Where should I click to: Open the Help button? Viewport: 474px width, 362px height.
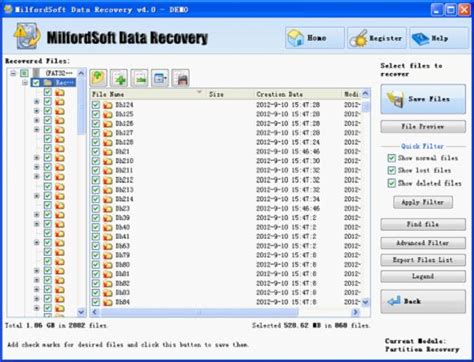(439, 38)
